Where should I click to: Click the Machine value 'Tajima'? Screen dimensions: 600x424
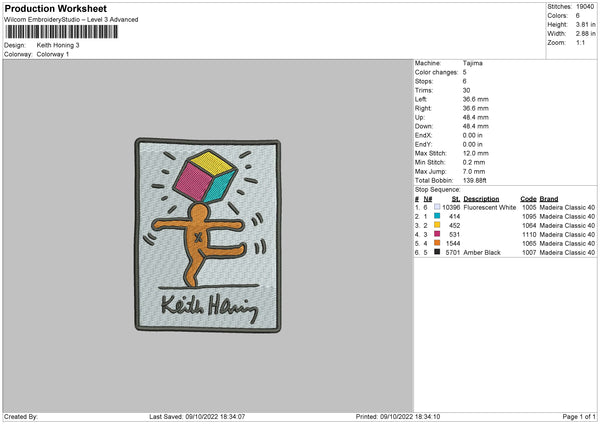click(473, 63)
